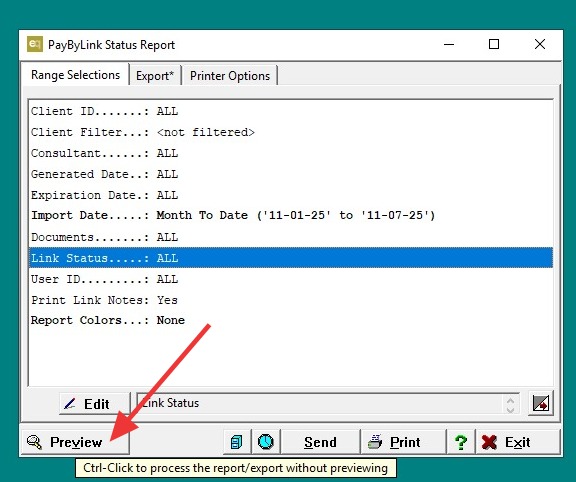Click the down arrow on description field spinner
The width and height of the screenshot is (576, 482).
coord(510,409)
